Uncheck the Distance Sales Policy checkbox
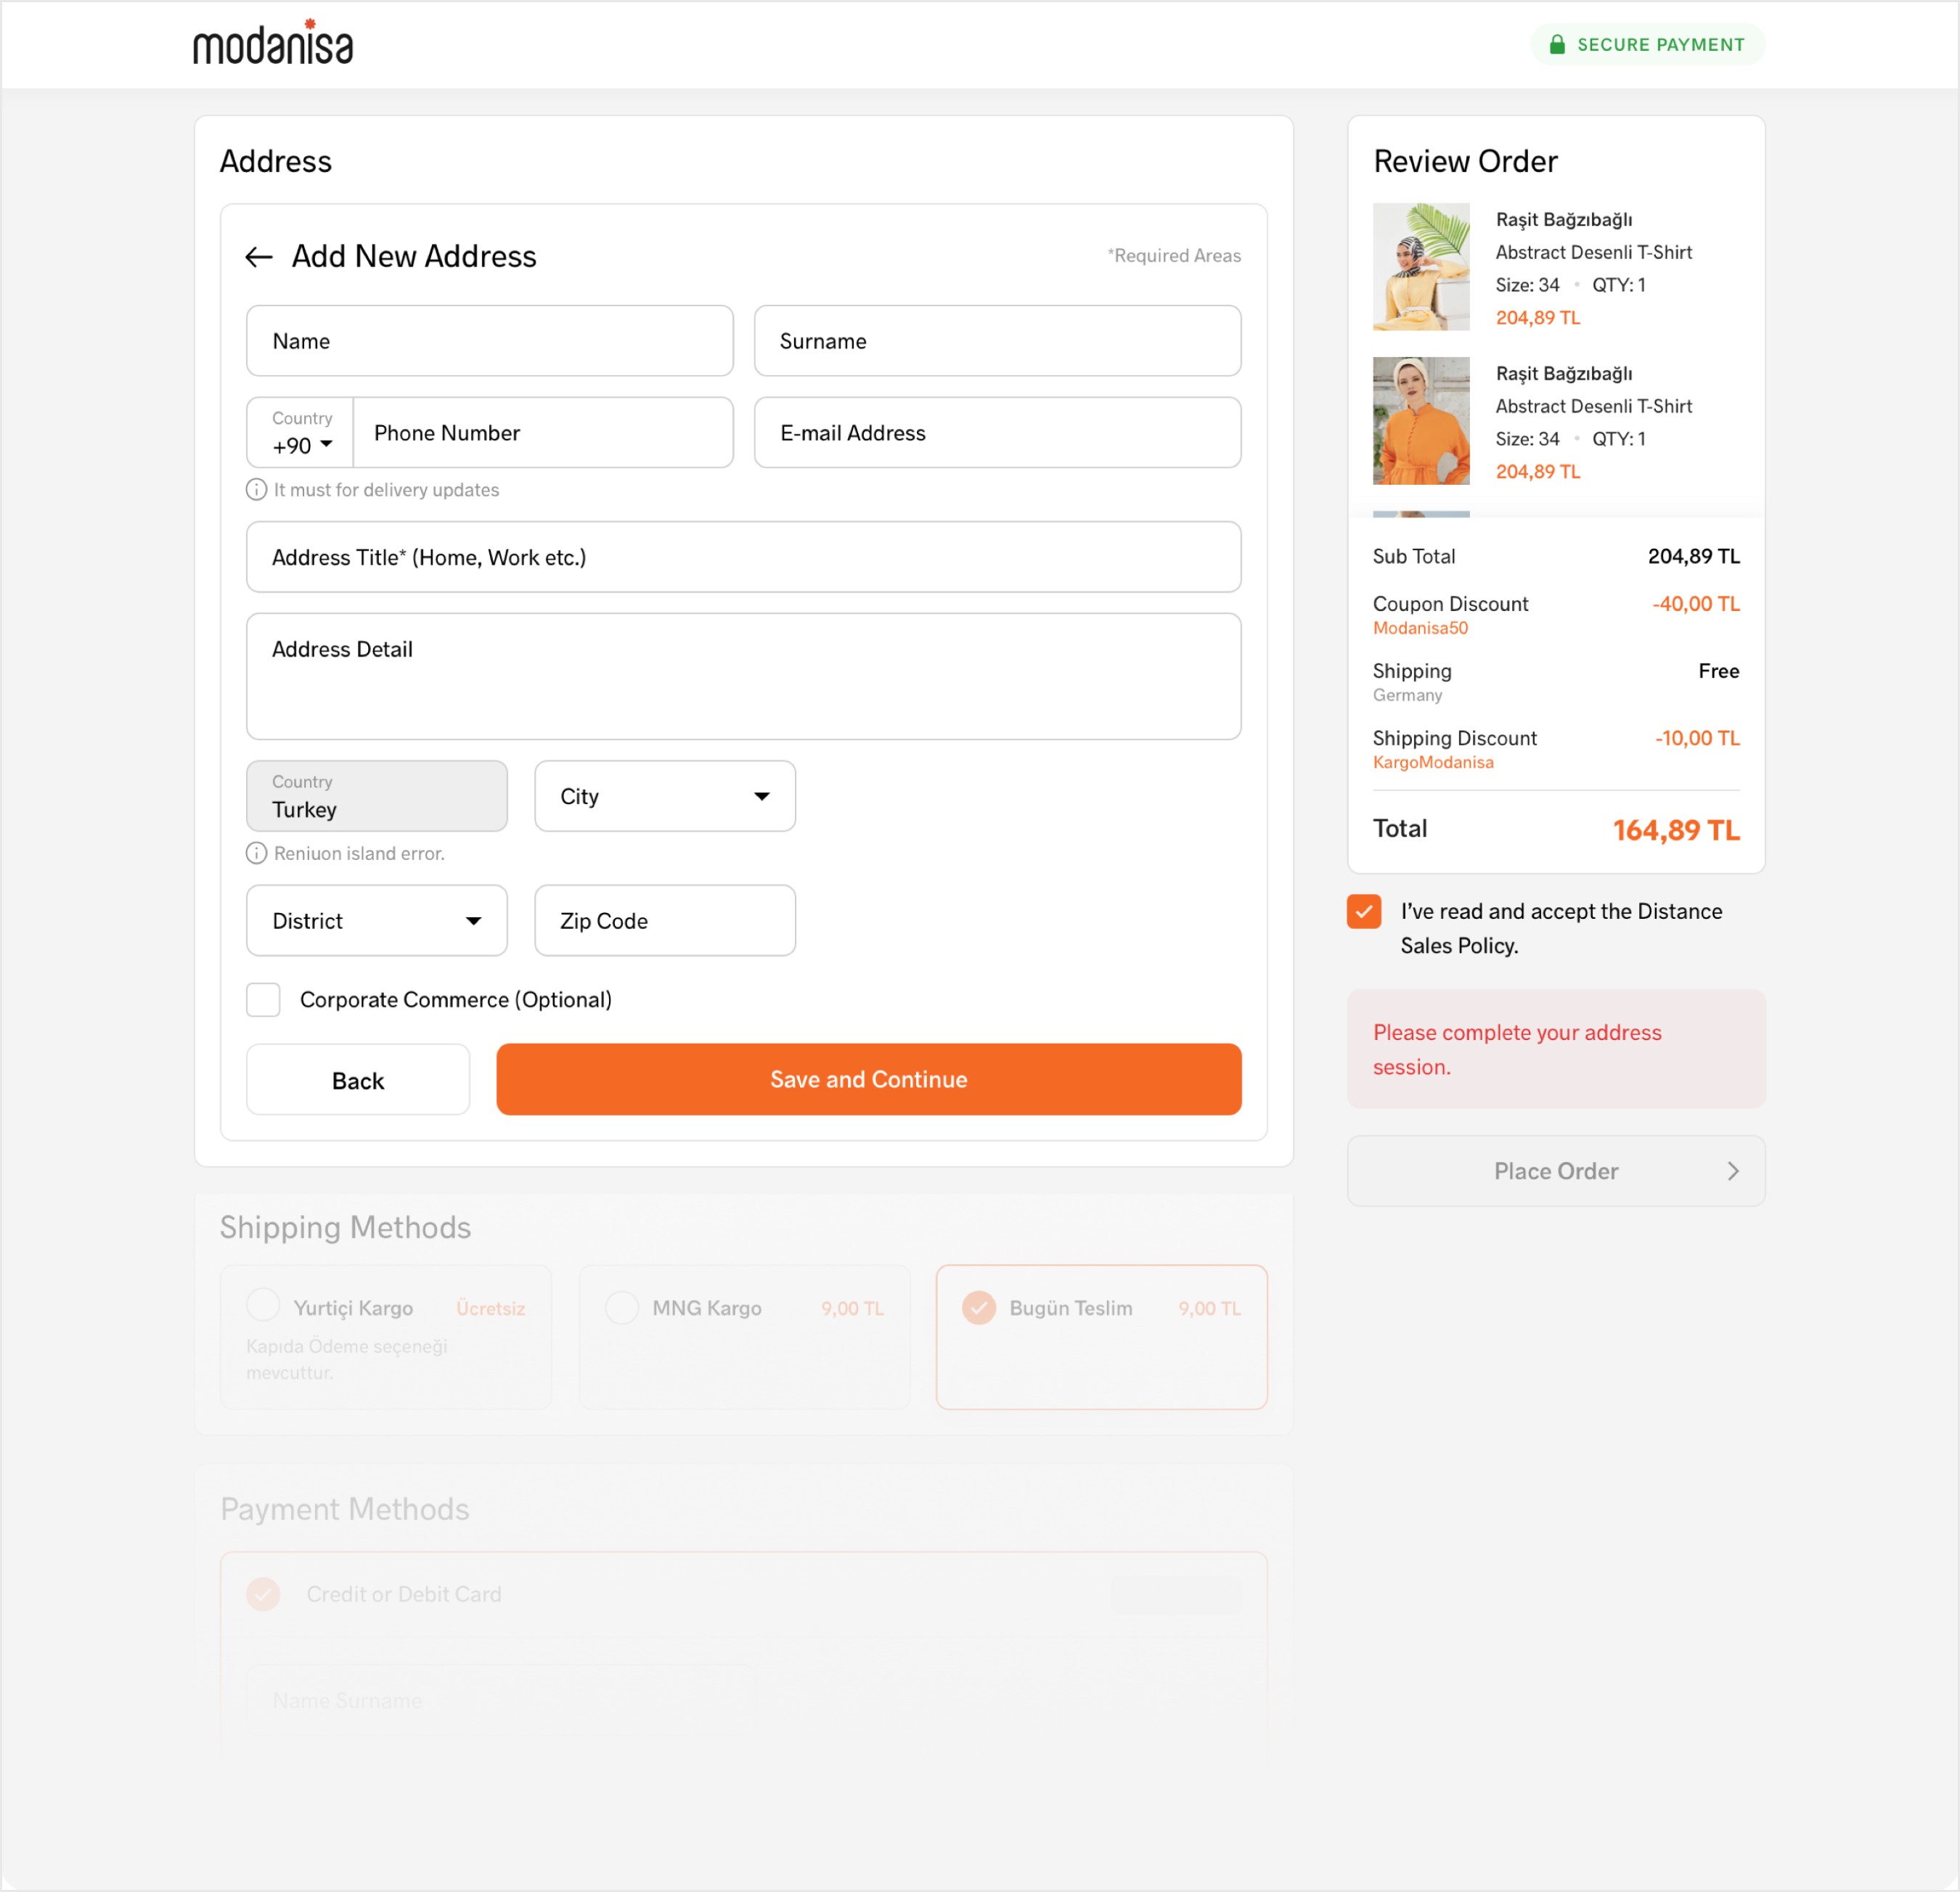The height and width of the screenshot is (1892, 1960). point(1363,911)
